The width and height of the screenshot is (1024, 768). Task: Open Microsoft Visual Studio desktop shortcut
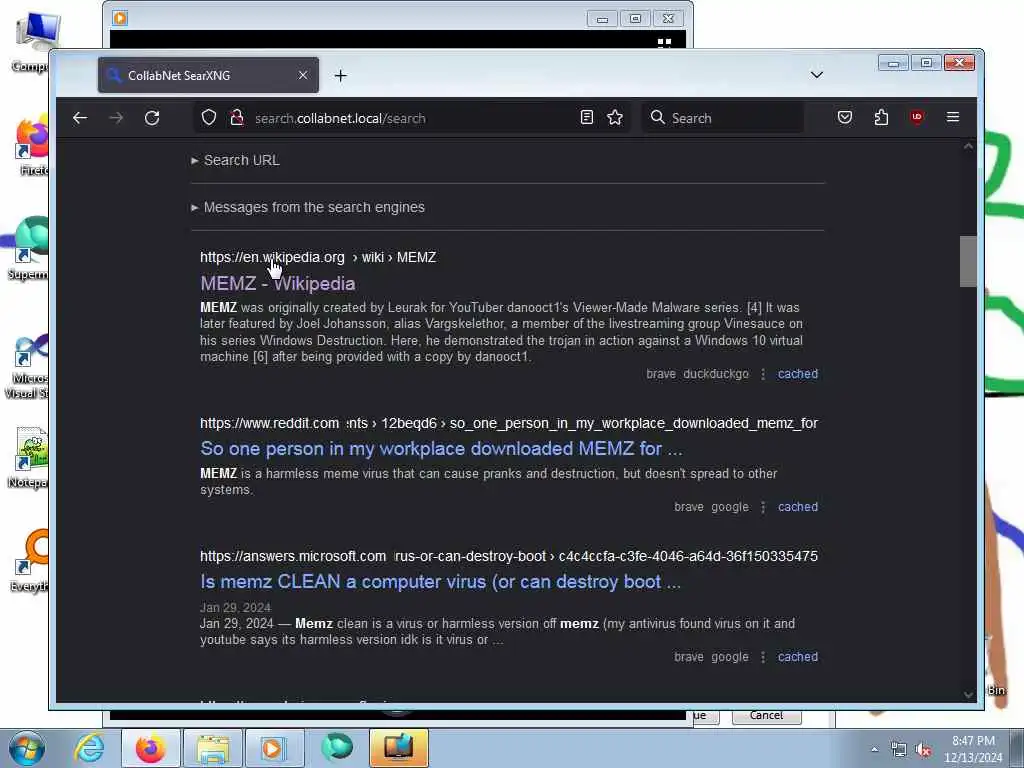click(27, 366)
